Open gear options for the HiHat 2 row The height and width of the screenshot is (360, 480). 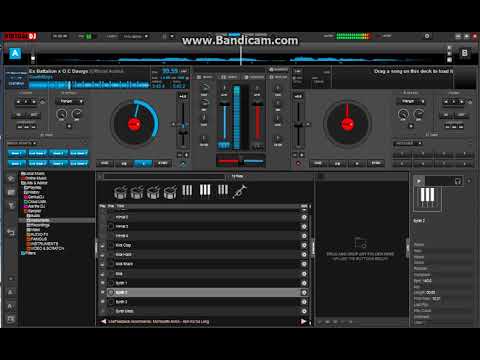coord(304,217)
